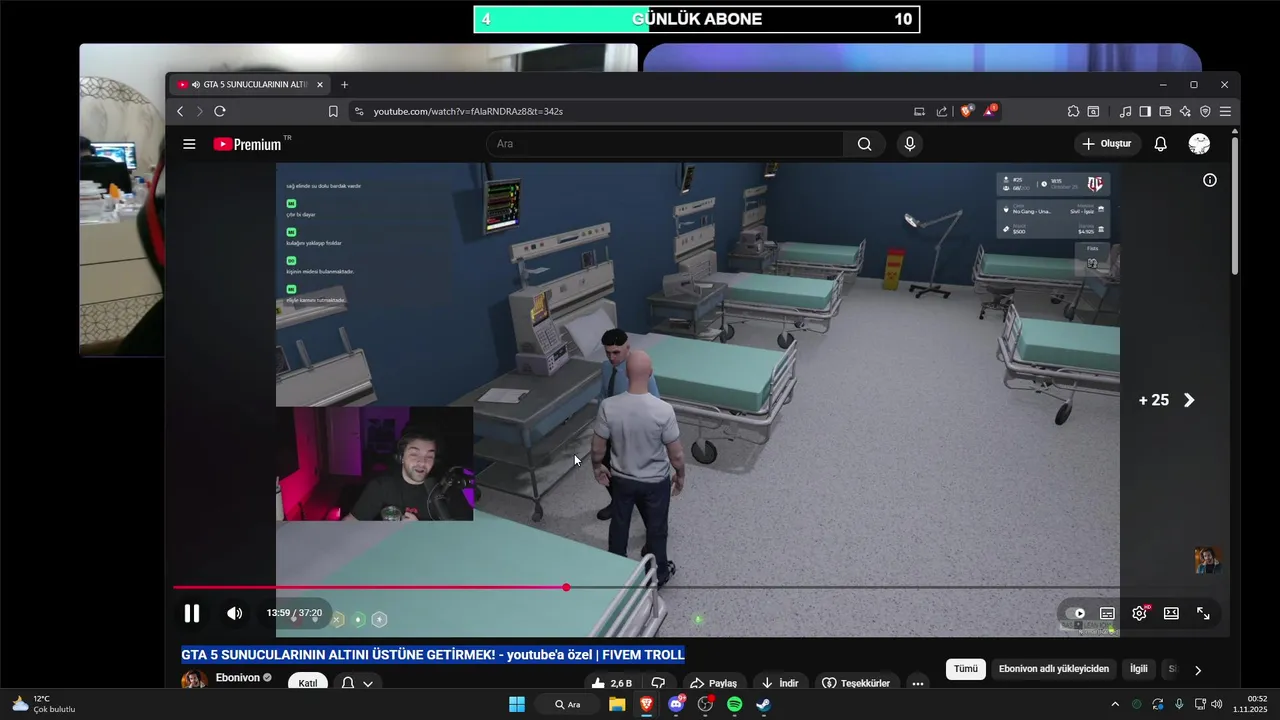Image resolution: width=1280 pixels, height=720 pixels.
Task: Click the Teşekkürler thanks button
Action: point(856,683)
